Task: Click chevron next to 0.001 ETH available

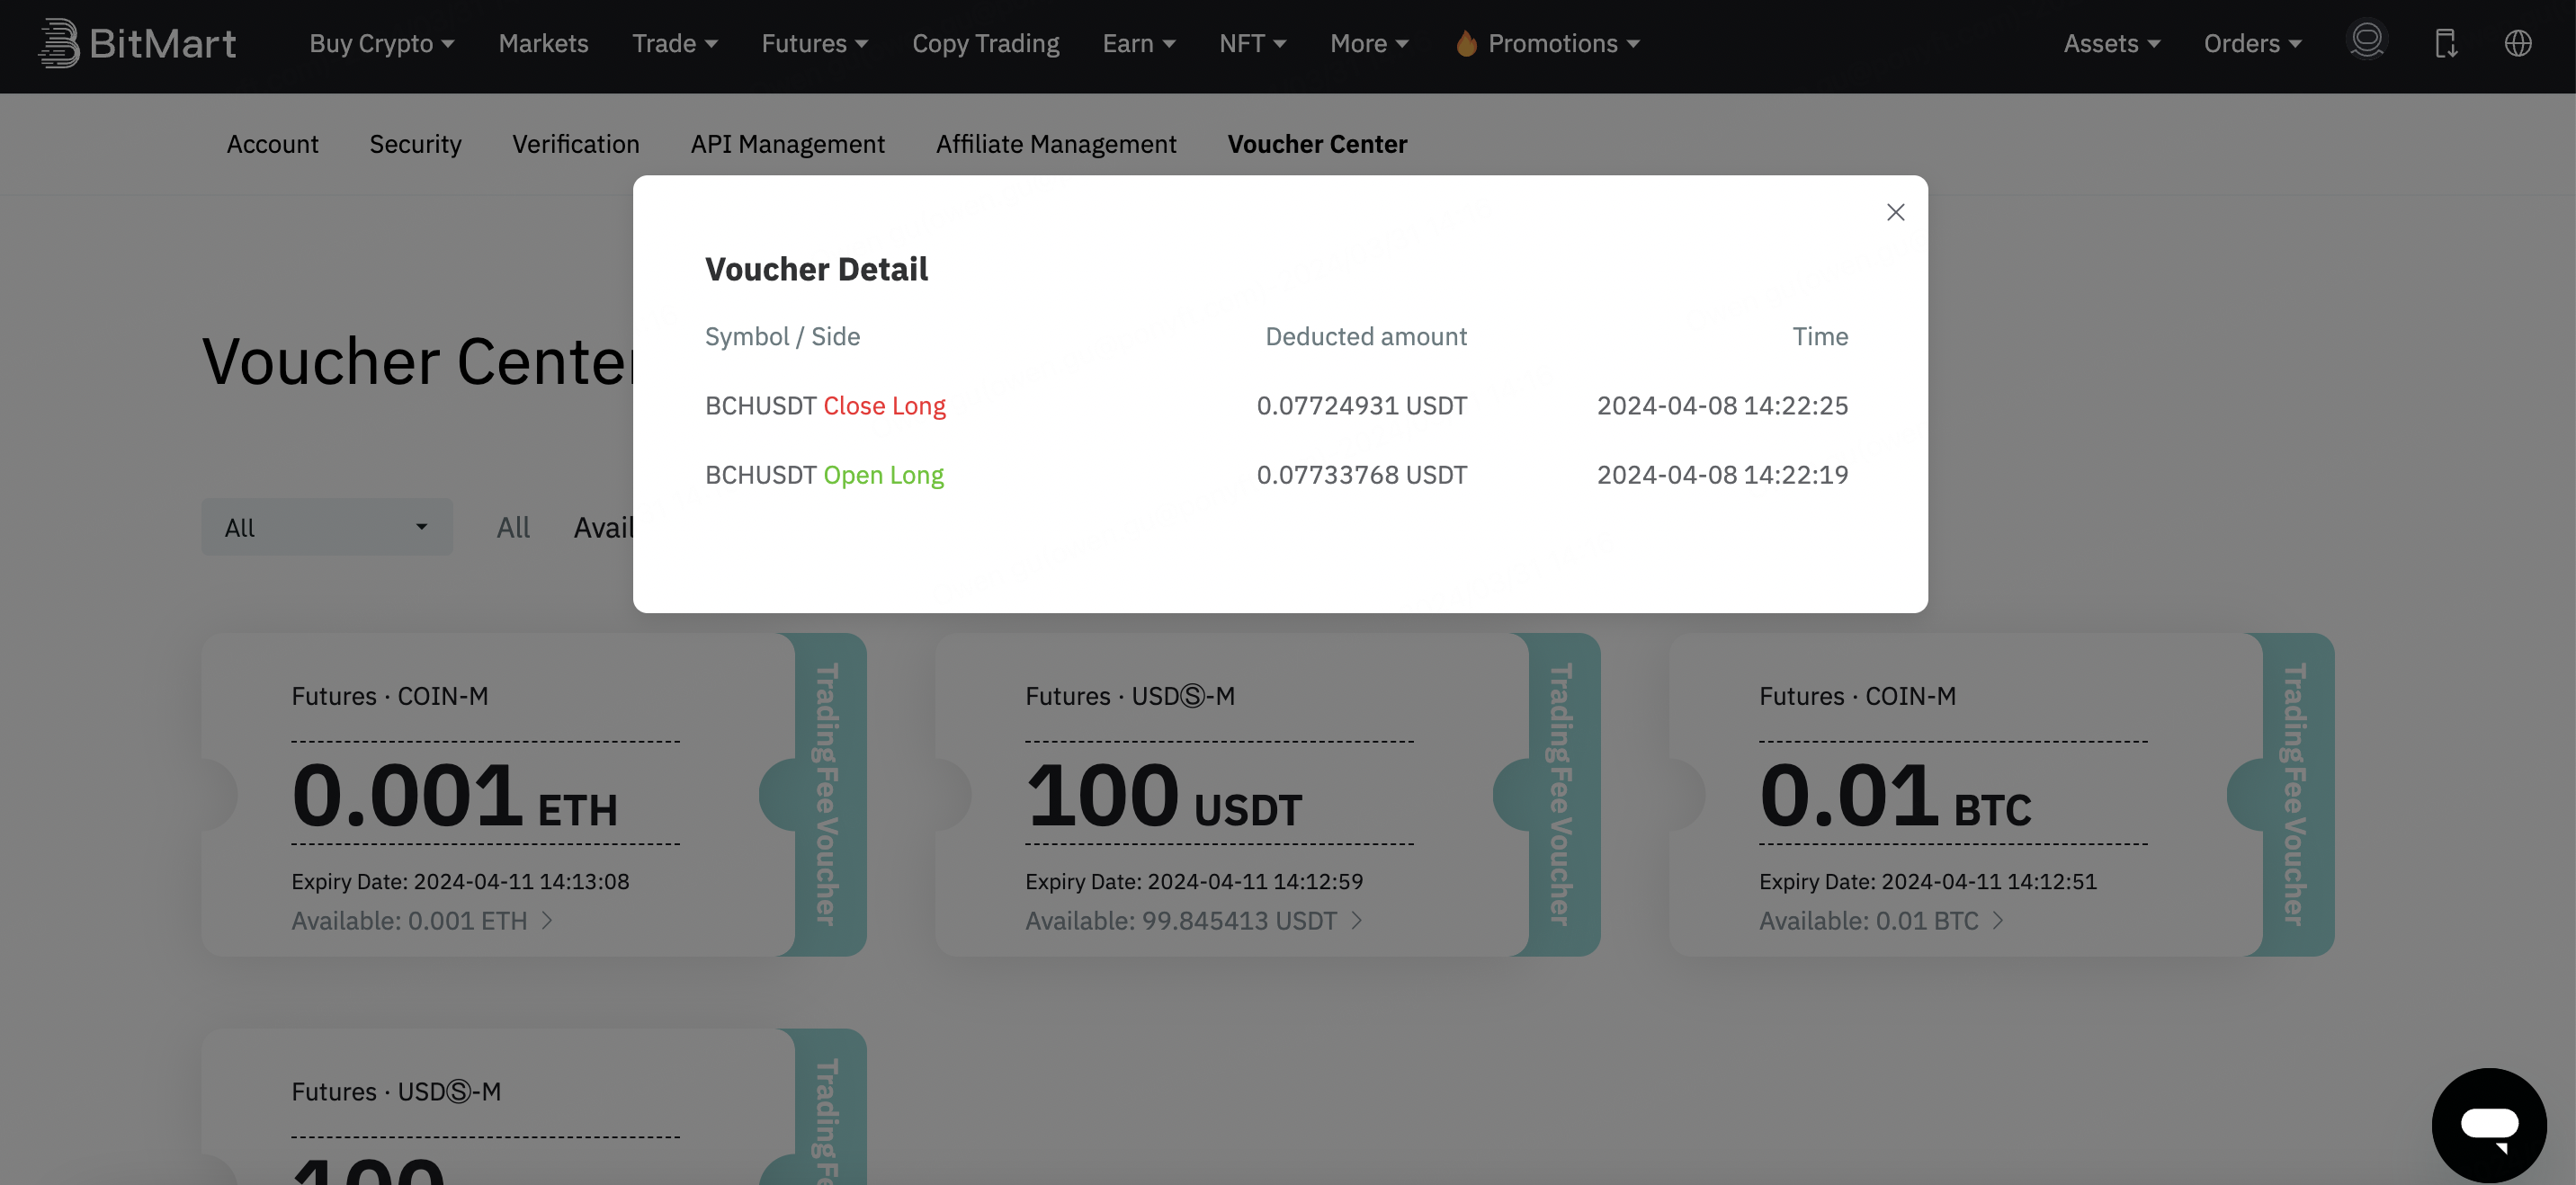Action: 547,920
